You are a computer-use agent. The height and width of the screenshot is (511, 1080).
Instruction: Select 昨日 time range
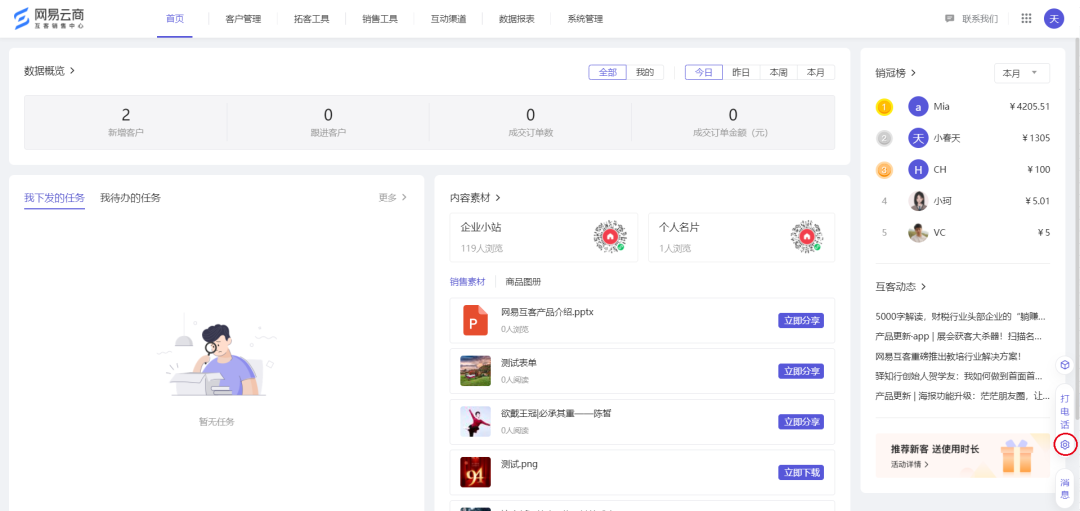click(x=741, y=72)
